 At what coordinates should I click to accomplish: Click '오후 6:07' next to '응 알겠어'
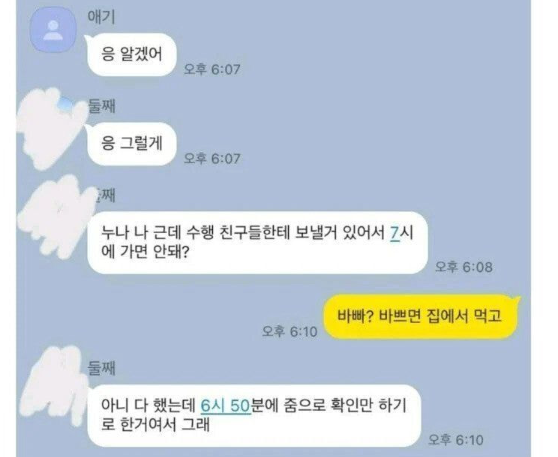point(212,69)
